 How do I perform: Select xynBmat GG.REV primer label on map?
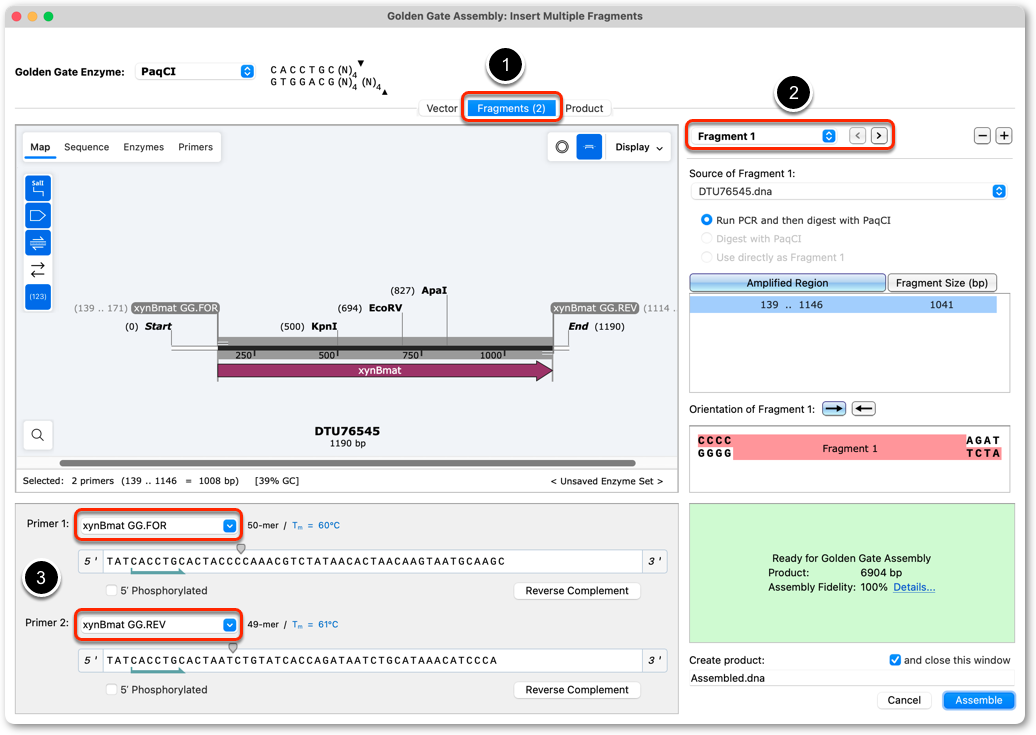tap(595, 308)
